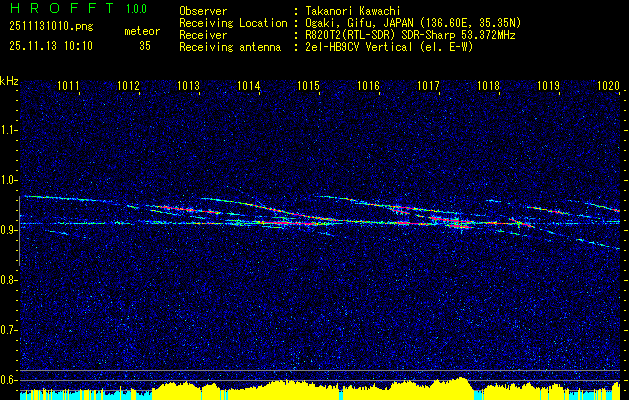Click the 1016 time axis marker
629x400 pixels.
coord(368,85)
